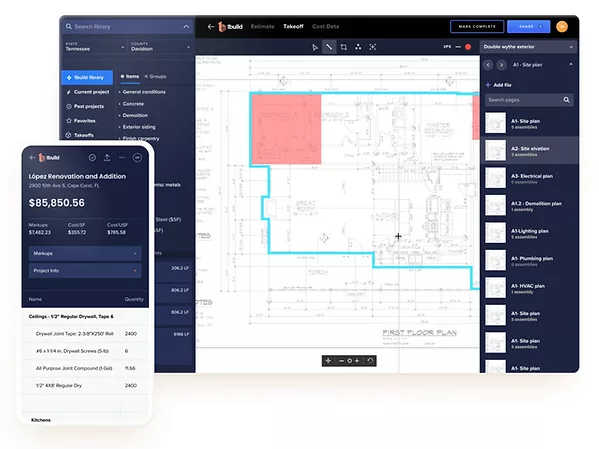This screenshot has width=599, height=449.
Task: Expand the Project Info section in mobile app
Action: (x=85, y=271)
